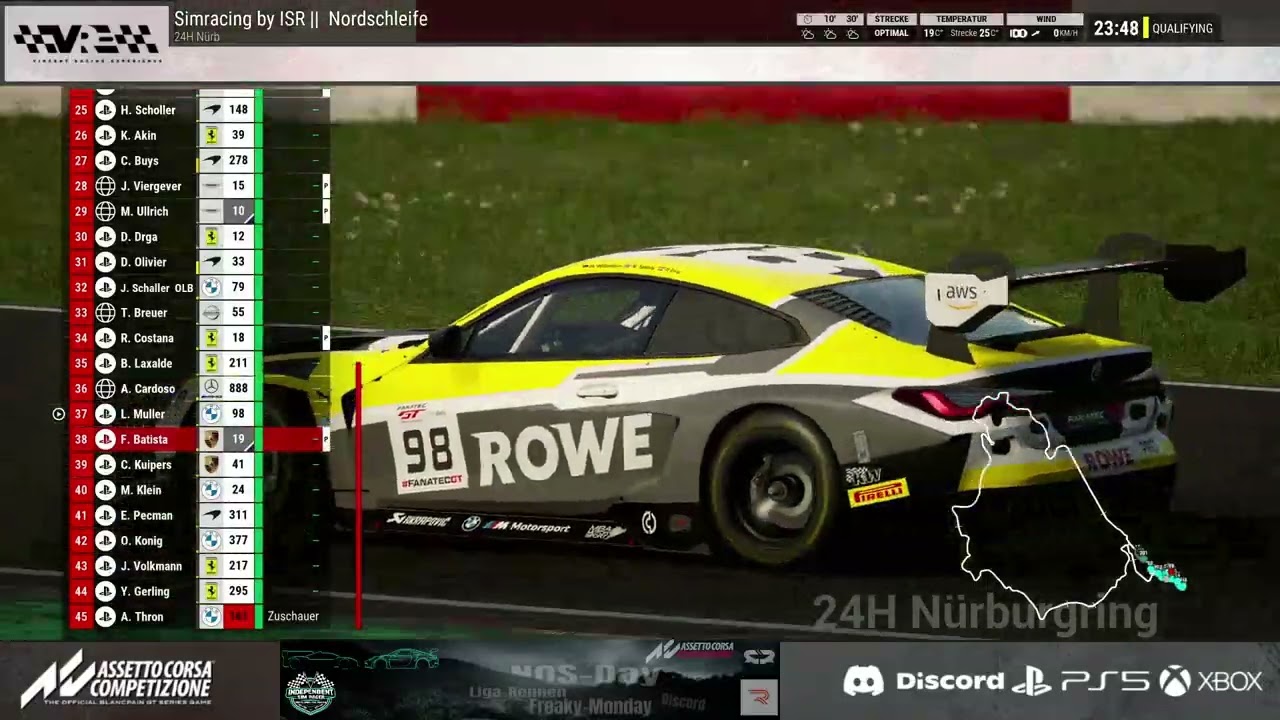Image resolution: width=1280 pixels, height=720 pixels.
Task: Click car number 211 for B. Laxalde
Action: pos(238,363)
